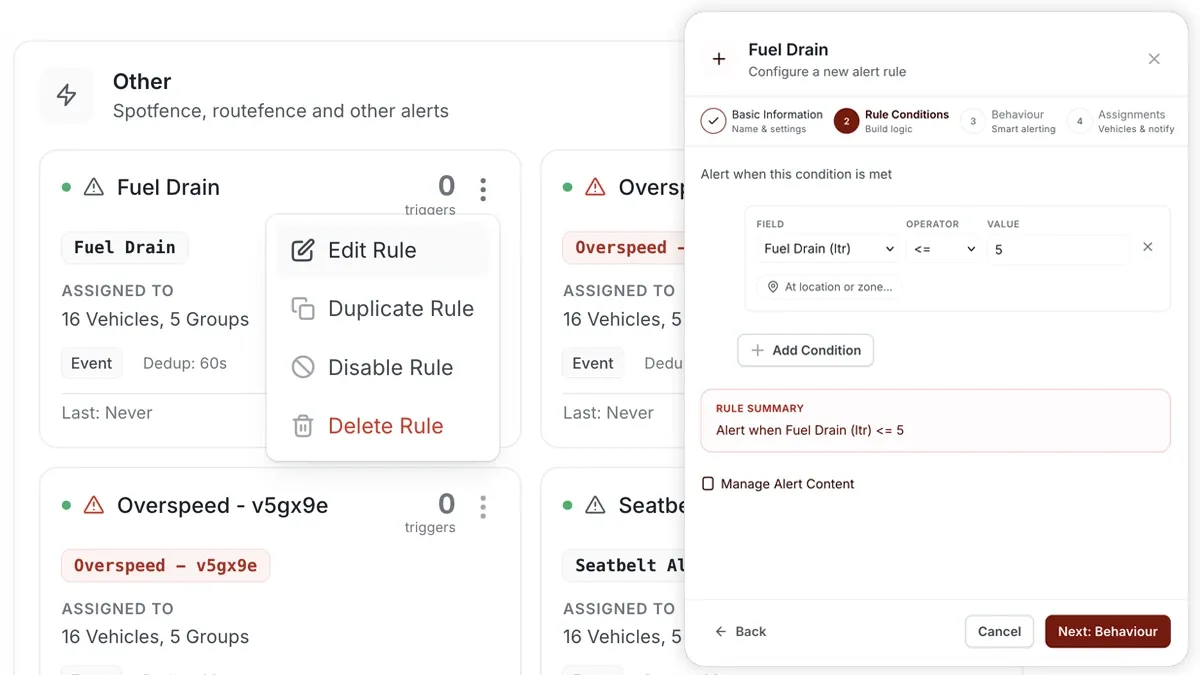1200x675 pixels.
Task: Click the step 3 circle for Behaviour
Action: [x=973, y=121]
